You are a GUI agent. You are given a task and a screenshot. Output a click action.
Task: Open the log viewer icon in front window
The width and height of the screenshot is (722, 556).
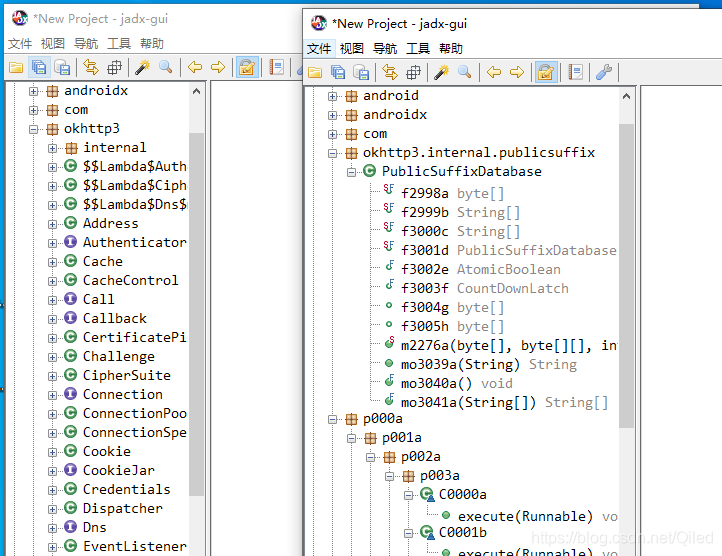[576, 72]
